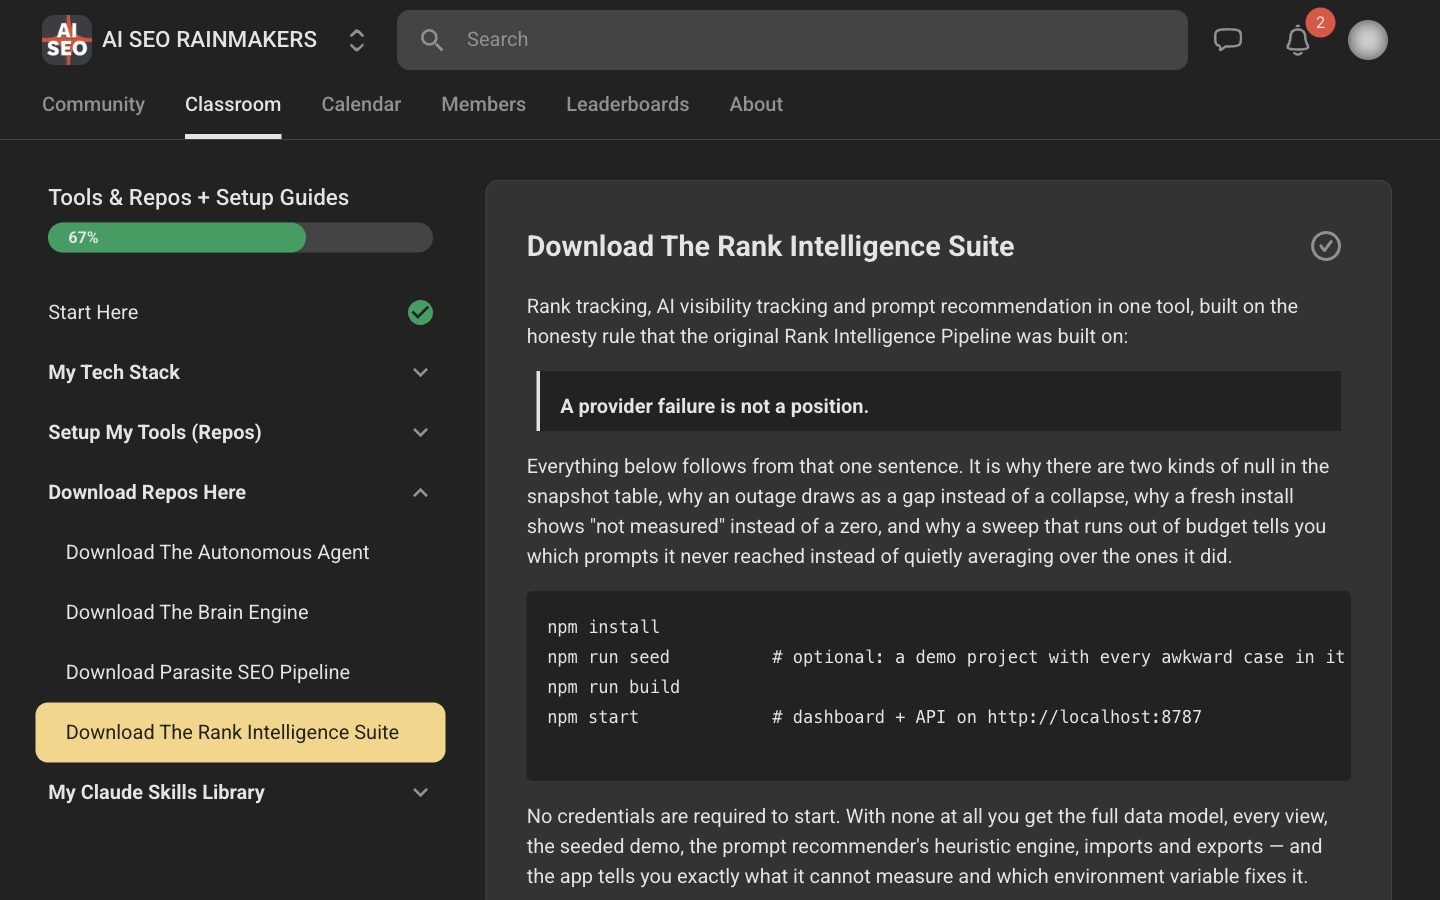This screenshot has width=1440, height=900.
Task: Switch to the Community tab
Action: click(93, 104)
